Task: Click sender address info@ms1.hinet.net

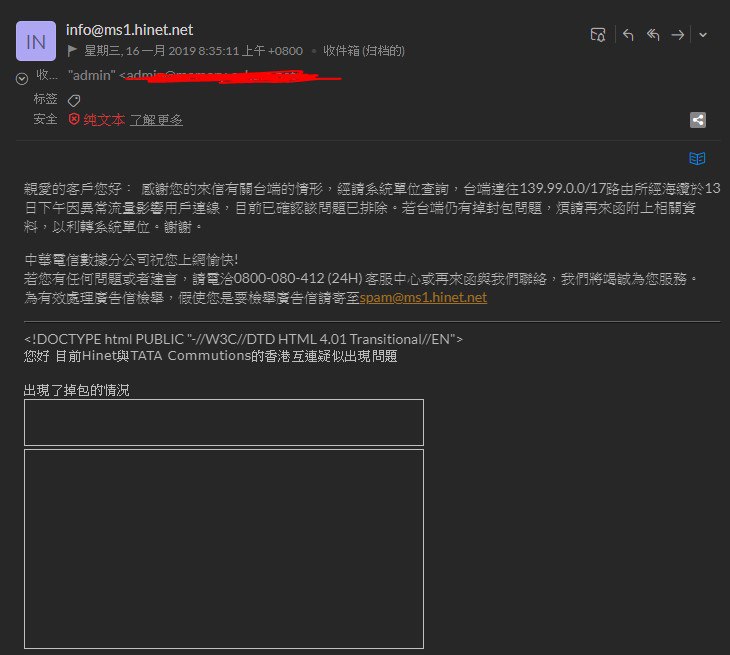Action: pos(129,30)
